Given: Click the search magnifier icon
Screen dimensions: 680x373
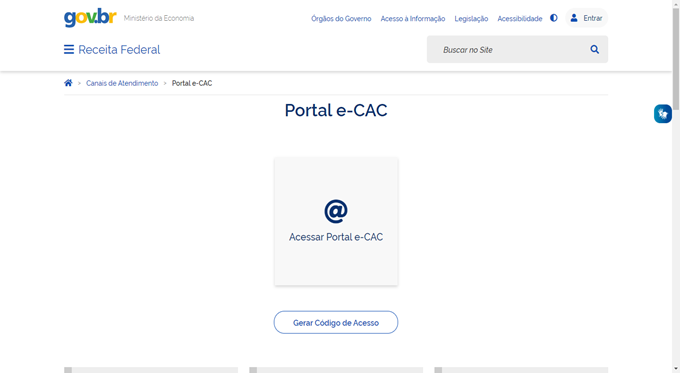Looking at the screenshot, I should tap(595, 49).
